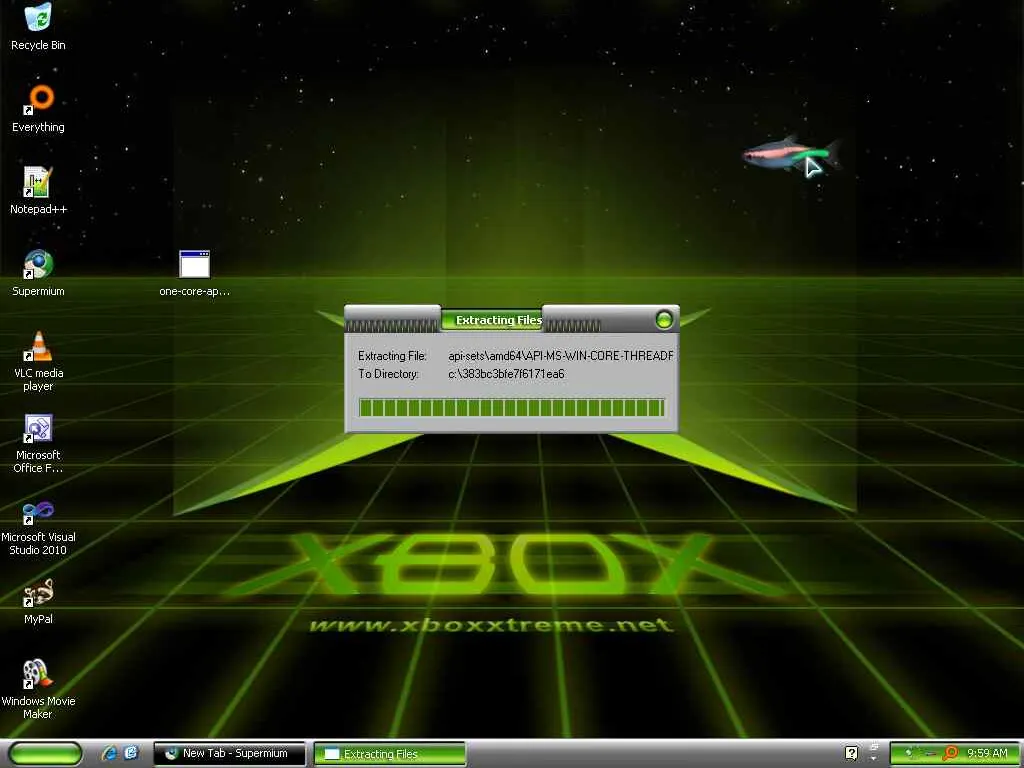This screenshot has height=768, width=1024.
Task: Select the Supermium browser desktop icon
Action: click(x=38, y=264)
